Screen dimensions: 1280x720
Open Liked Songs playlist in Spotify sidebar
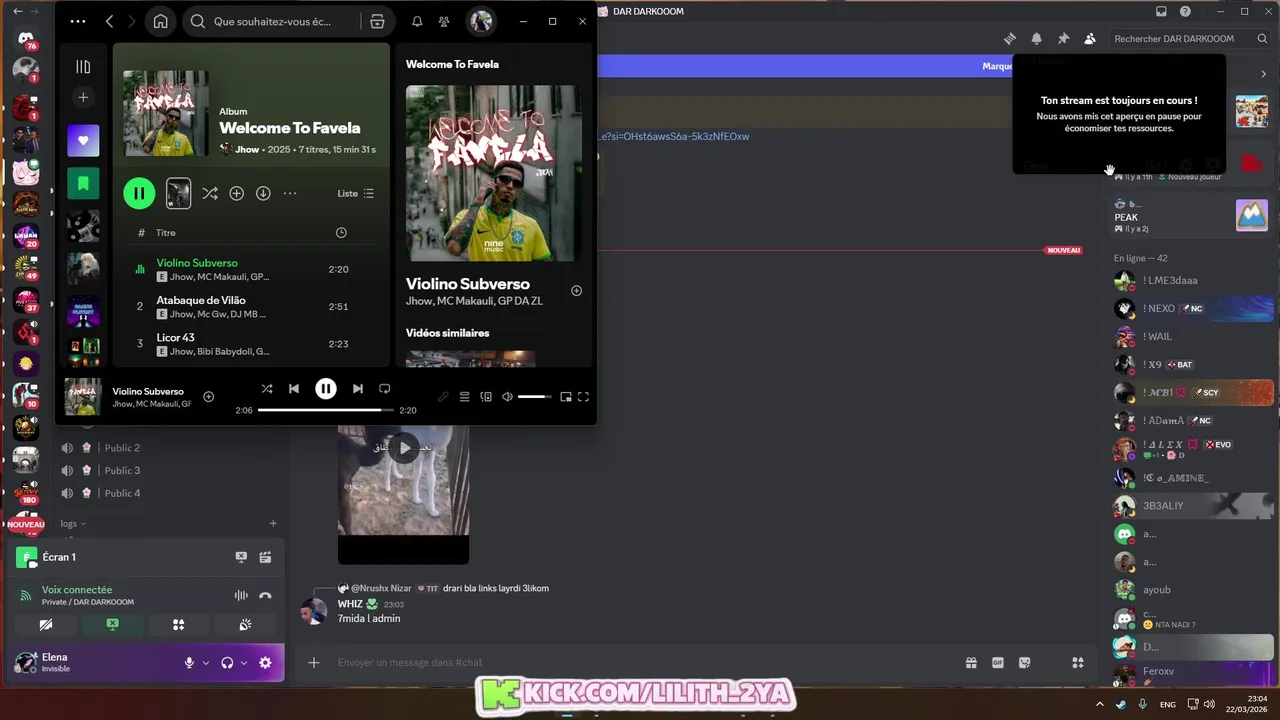pyautogui.click(x=83, y=140)
